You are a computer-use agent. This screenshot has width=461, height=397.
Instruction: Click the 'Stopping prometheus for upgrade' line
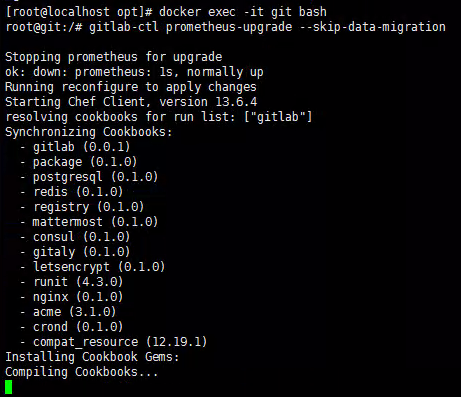114,57
